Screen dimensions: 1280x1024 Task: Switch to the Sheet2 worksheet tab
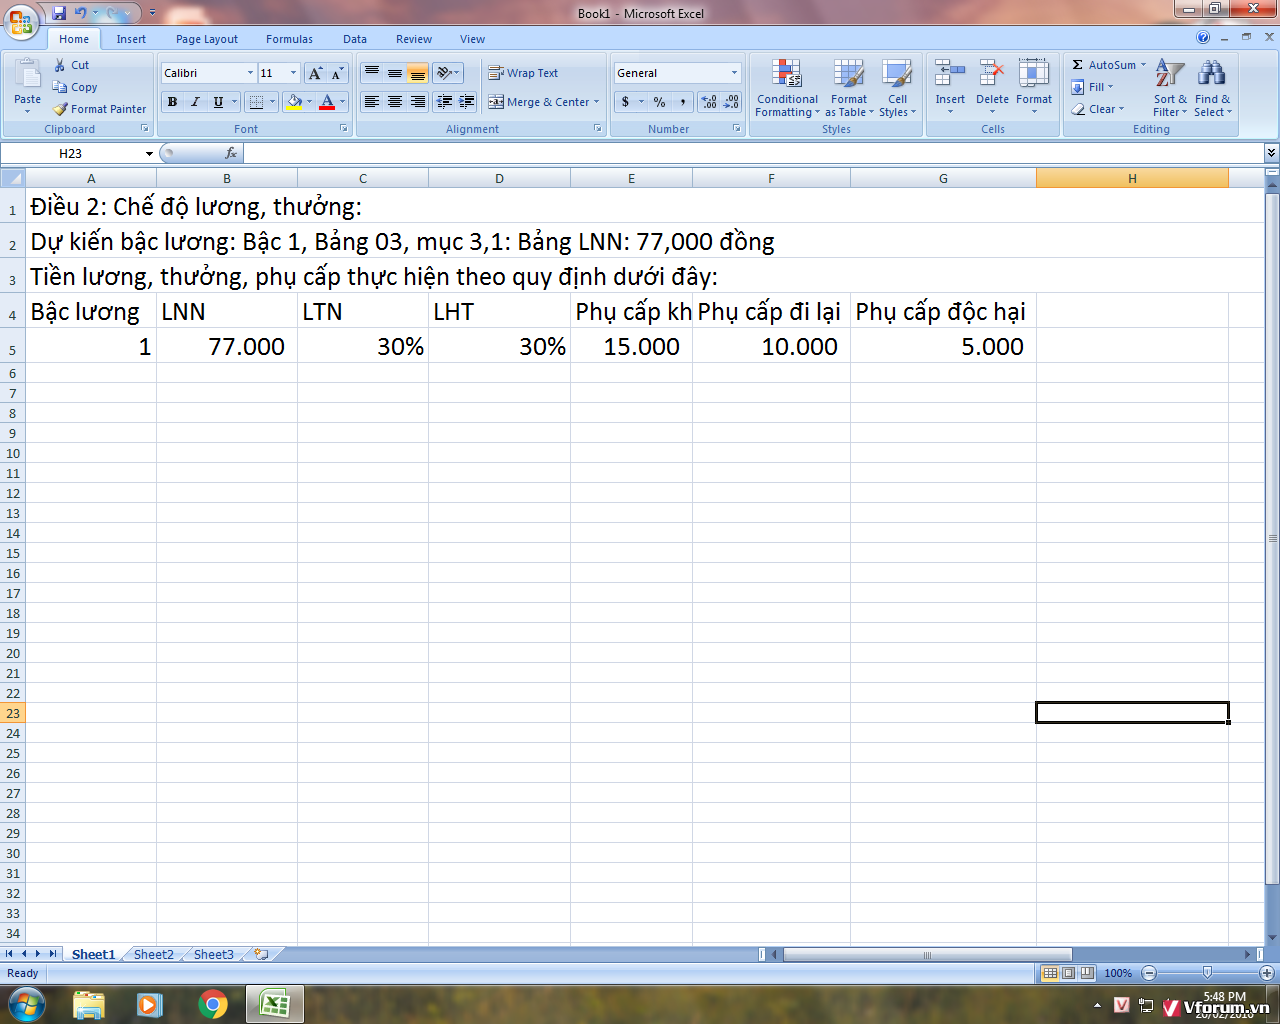153,954
